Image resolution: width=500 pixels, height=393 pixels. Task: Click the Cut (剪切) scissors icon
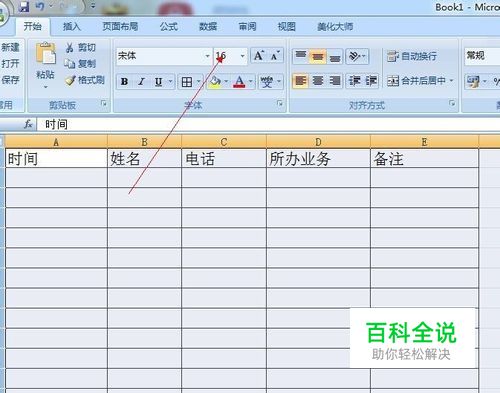coord(70,48)
